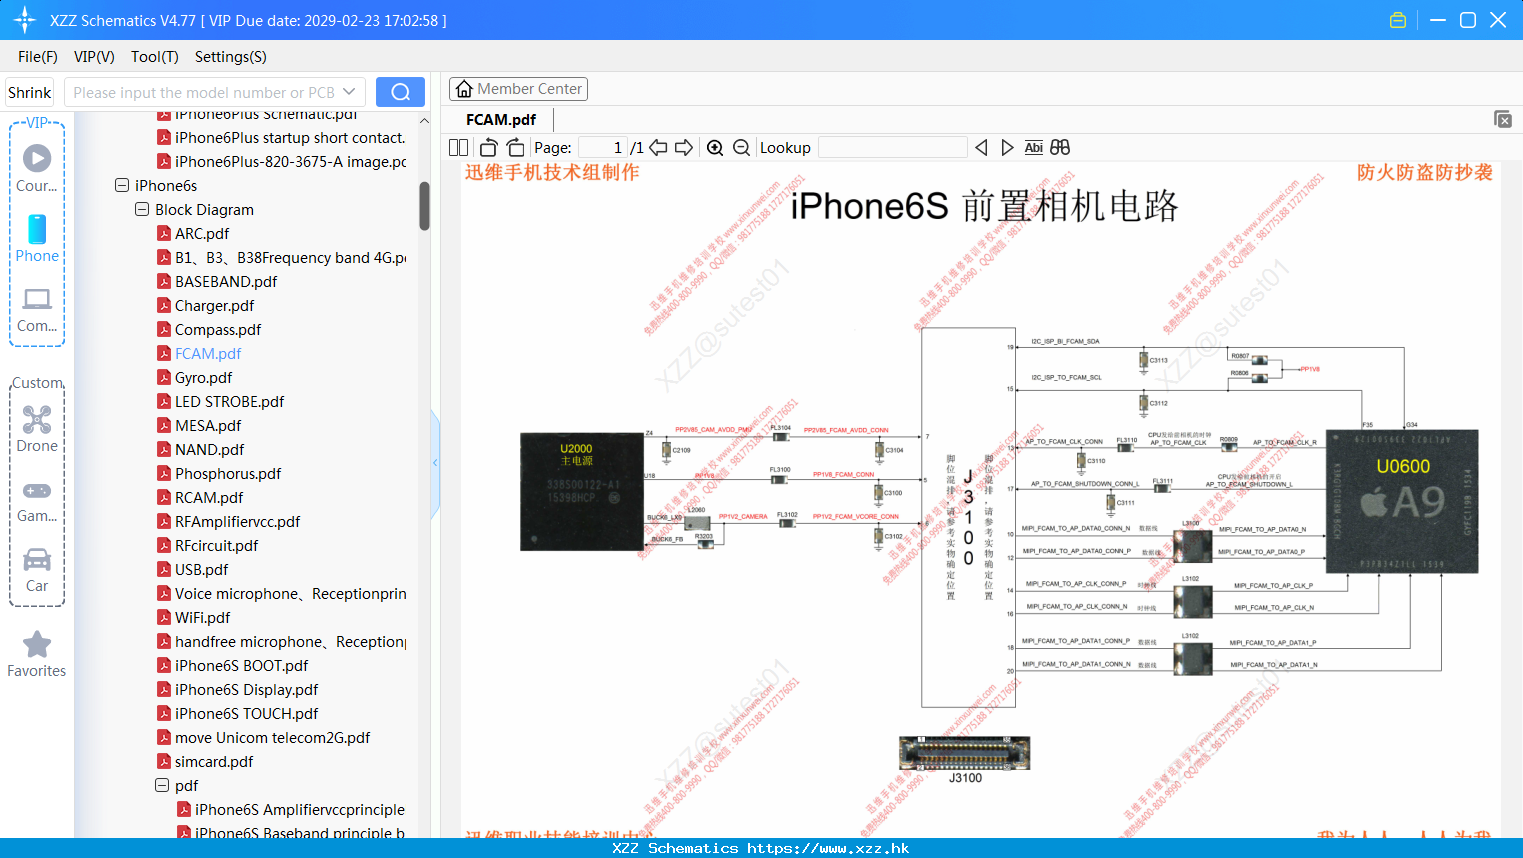The image size is (1523, 858).
Task: Switch to the FCAM.pdf tab
Action: tap(501, 119)
